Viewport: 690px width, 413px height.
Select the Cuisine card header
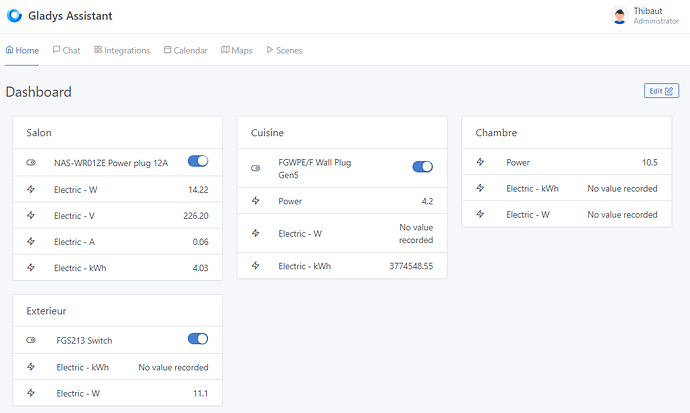point(342,133)
